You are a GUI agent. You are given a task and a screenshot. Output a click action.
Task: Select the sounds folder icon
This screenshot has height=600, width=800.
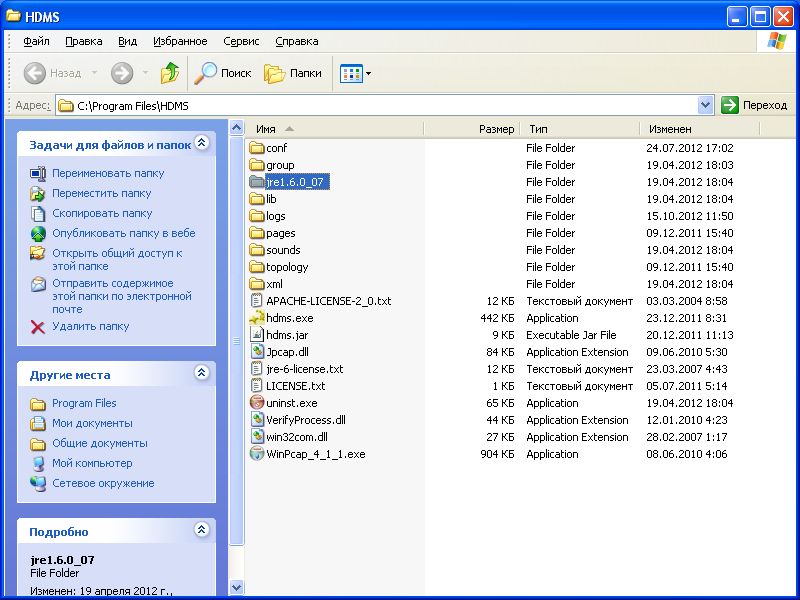click(257, 250)
